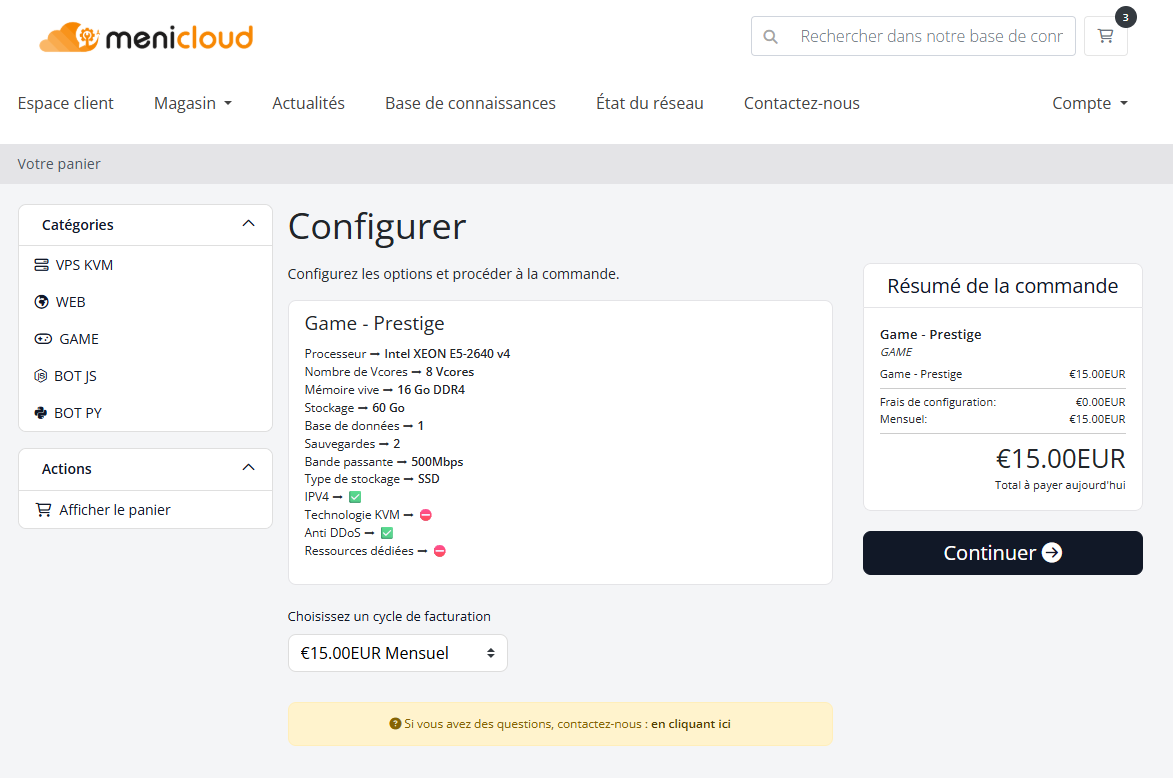Click the €0.00EUR configuration fee
The height and width of the screenshot is (778, 1173).
coord(1100,402)
